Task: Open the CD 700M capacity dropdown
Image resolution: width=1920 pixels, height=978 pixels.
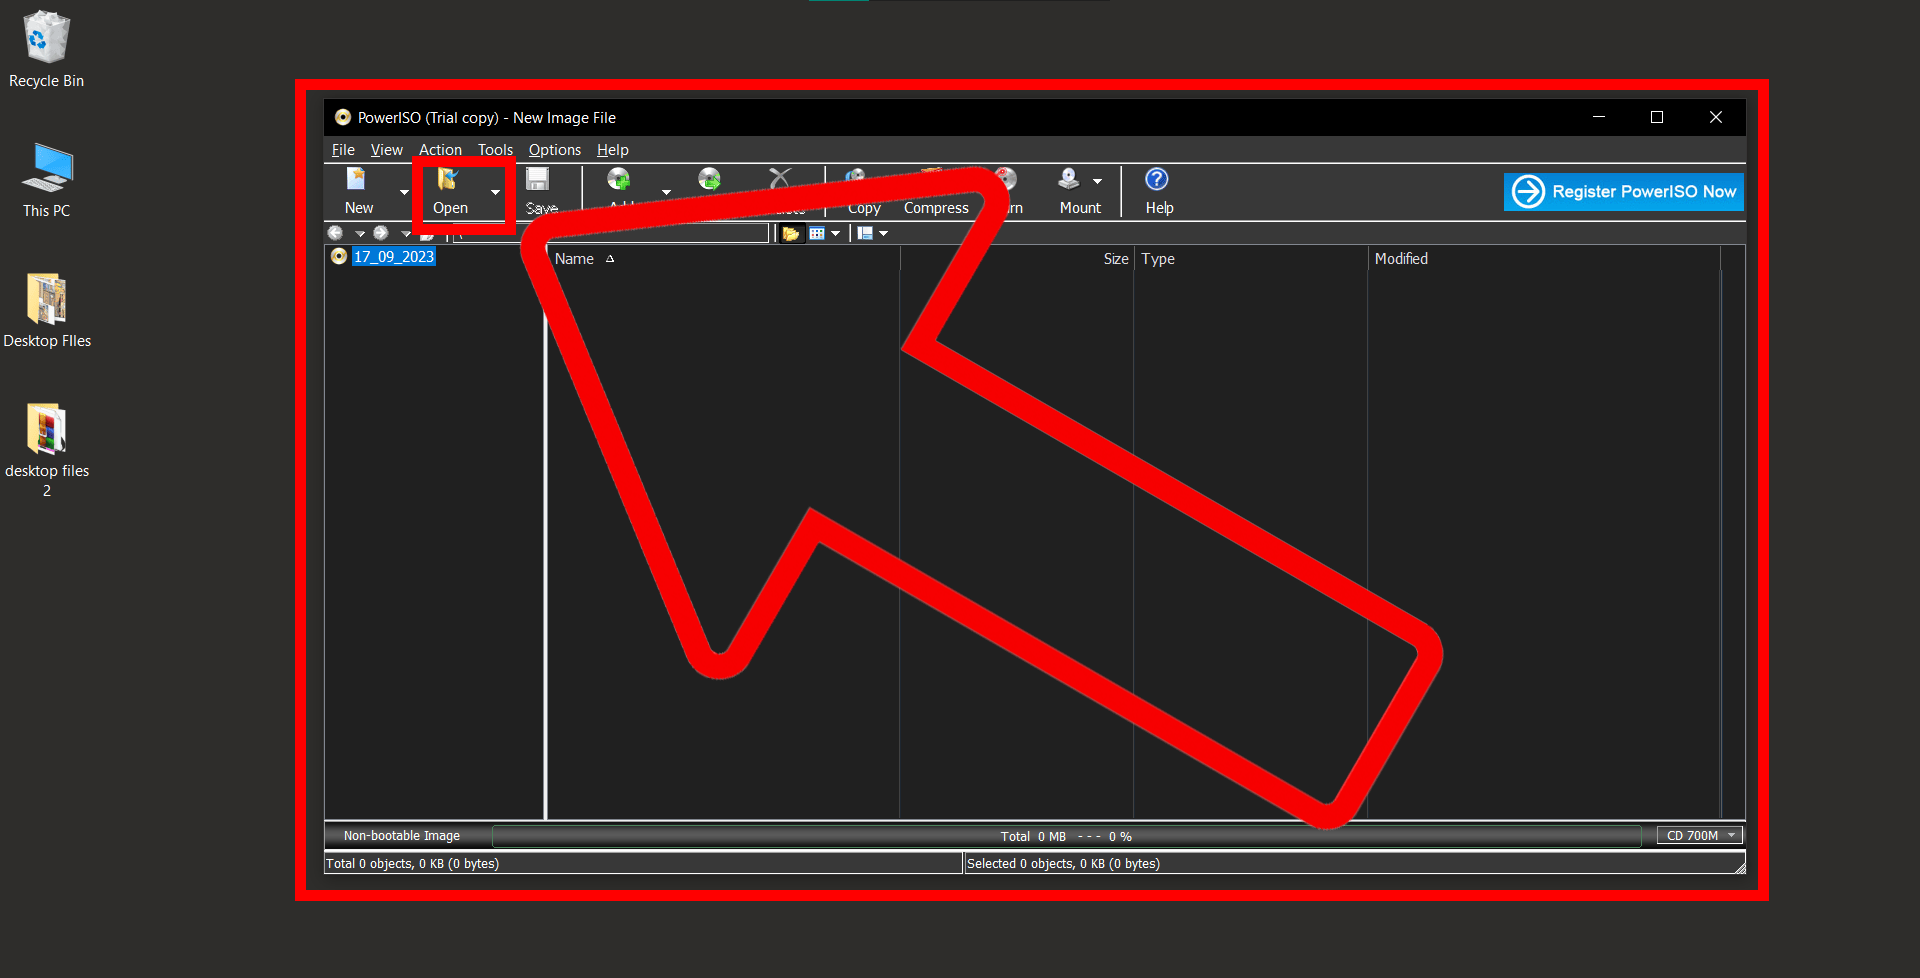Action: tap(1697, 835)
